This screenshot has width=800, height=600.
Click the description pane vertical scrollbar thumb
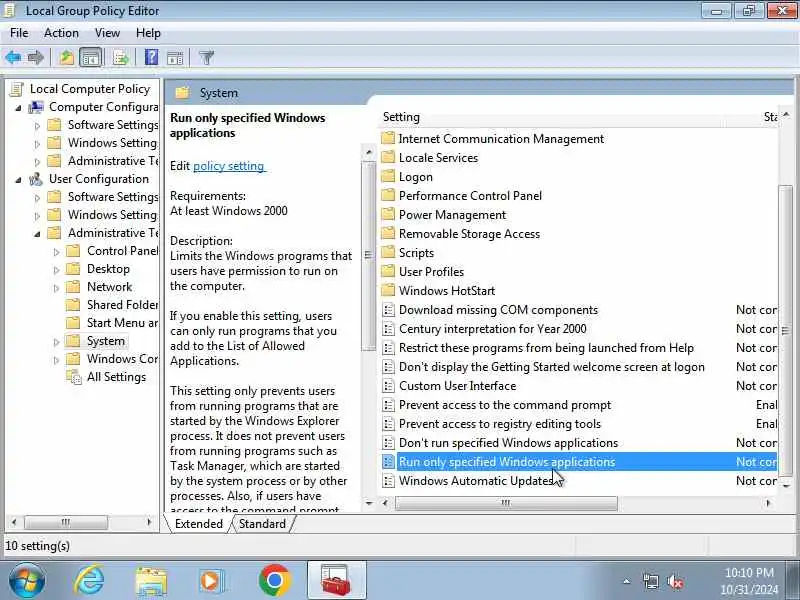[x=368, y=256]
